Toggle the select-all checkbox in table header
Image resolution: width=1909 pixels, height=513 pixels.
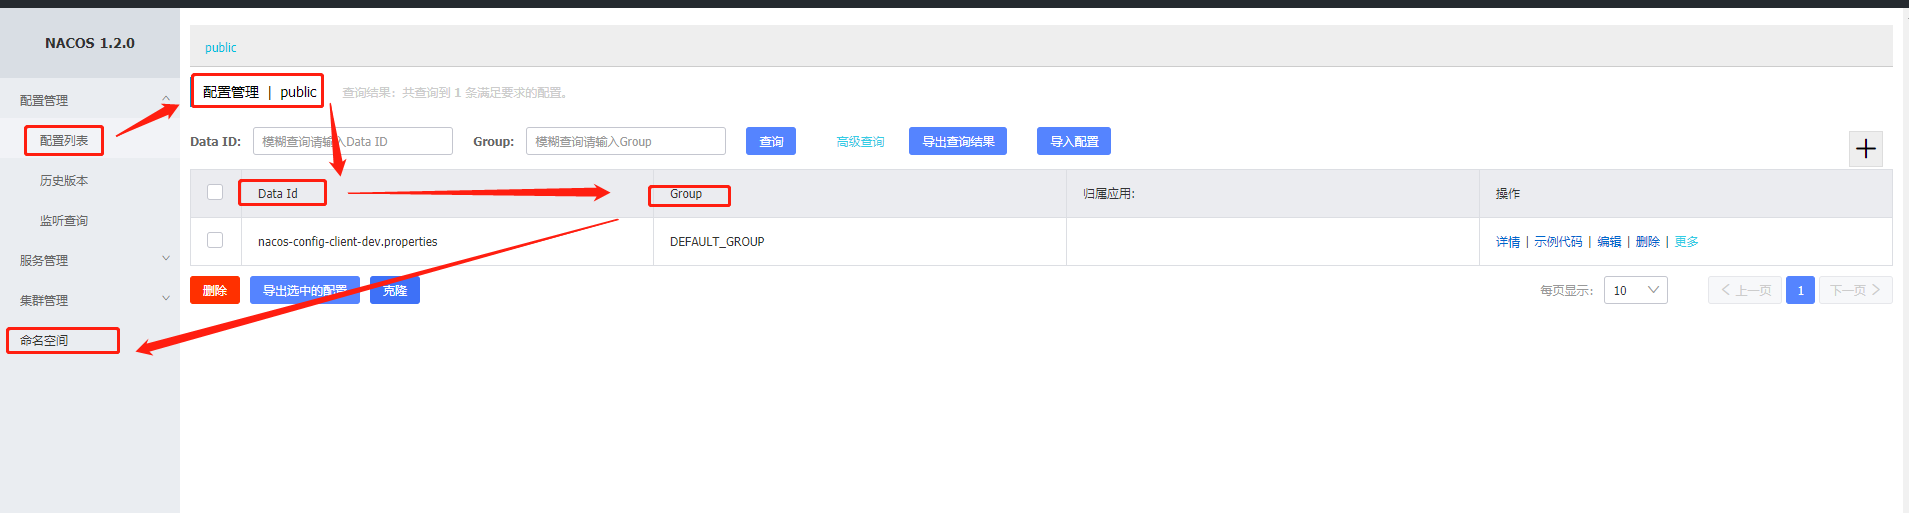[x=215, y=192]
